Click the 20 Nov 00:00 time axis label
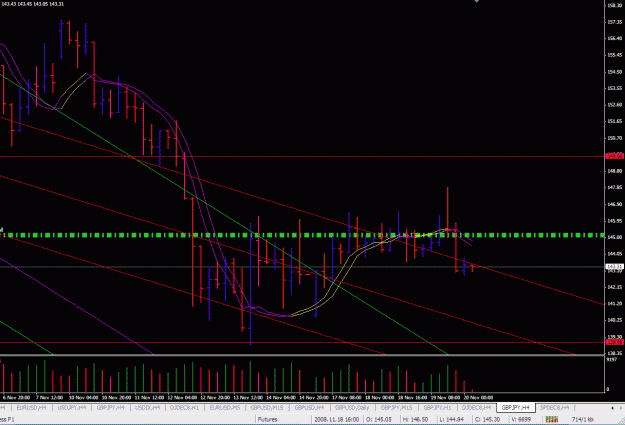This screenshot has width=625, height=425. pyautogui.click(x=478, y=397)
